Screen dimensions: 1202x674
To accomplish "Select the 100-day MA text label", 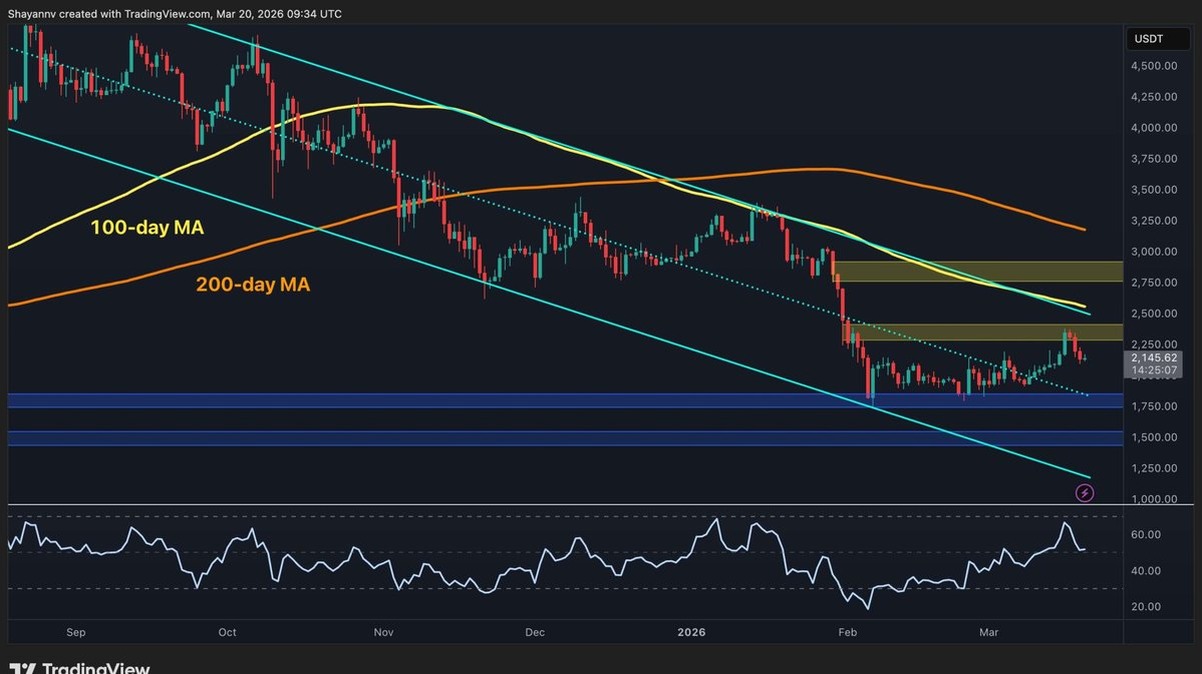I will click(x=147, y=228).
